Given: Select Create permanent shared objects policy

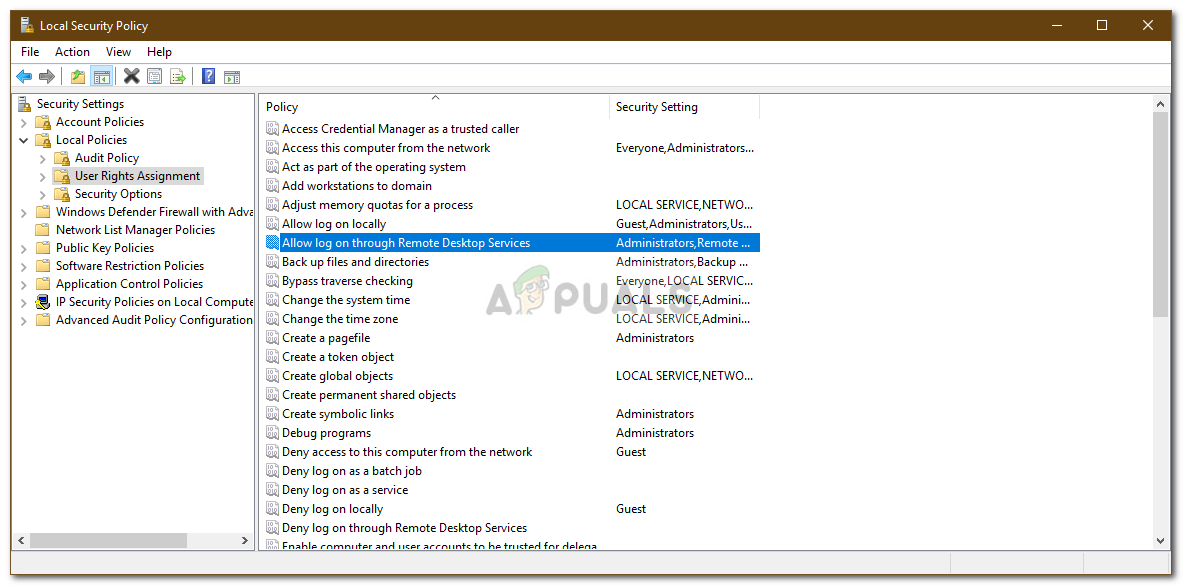Looking at the screenshot, I should pyautogui.click(x=369, y=394).
